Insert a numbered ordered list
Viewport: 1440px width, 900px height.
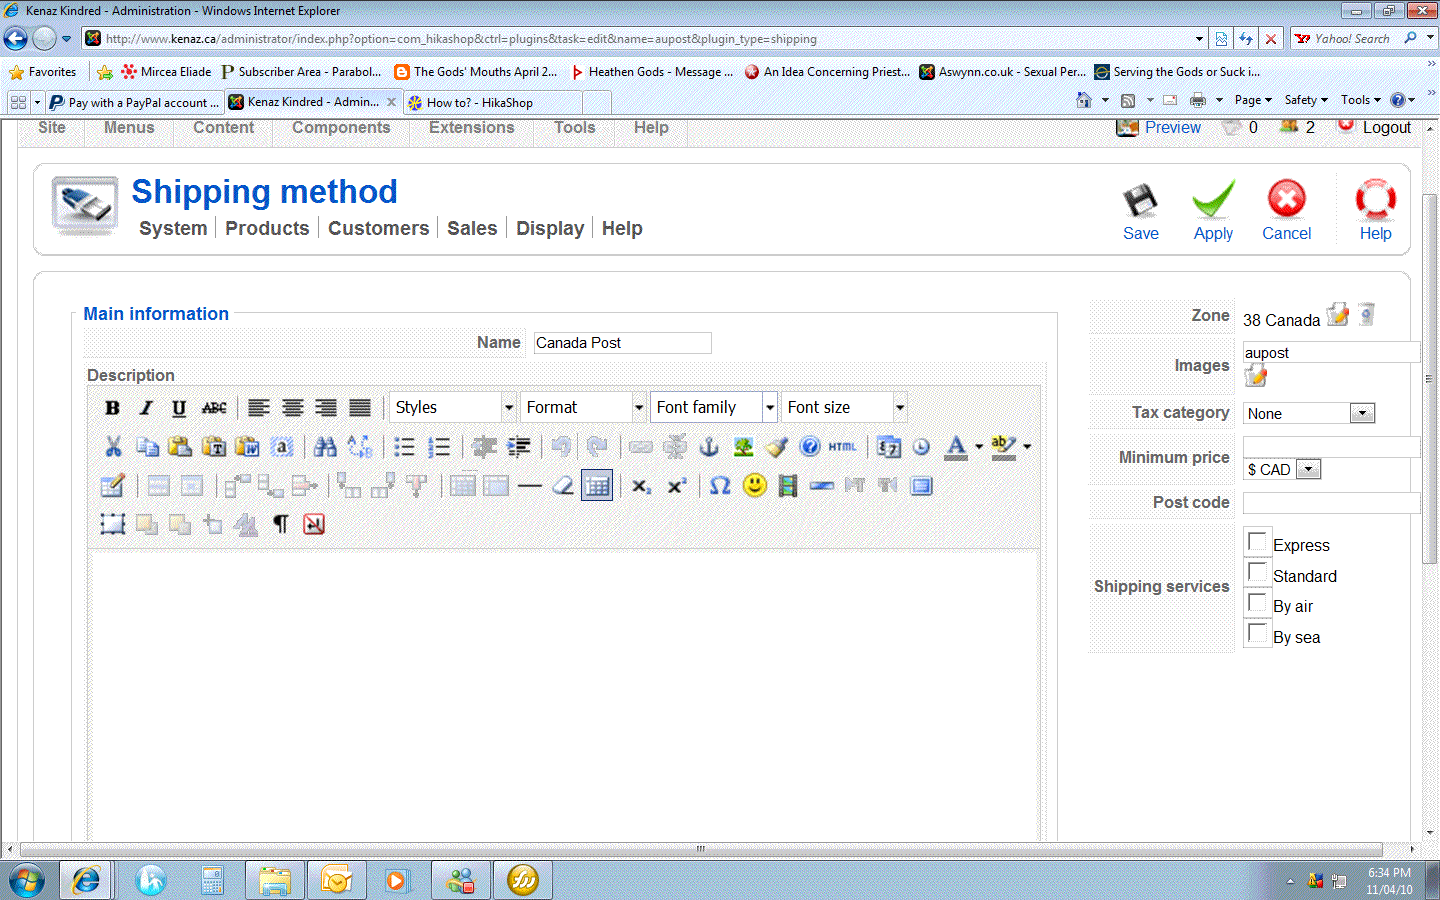point(438,447)
